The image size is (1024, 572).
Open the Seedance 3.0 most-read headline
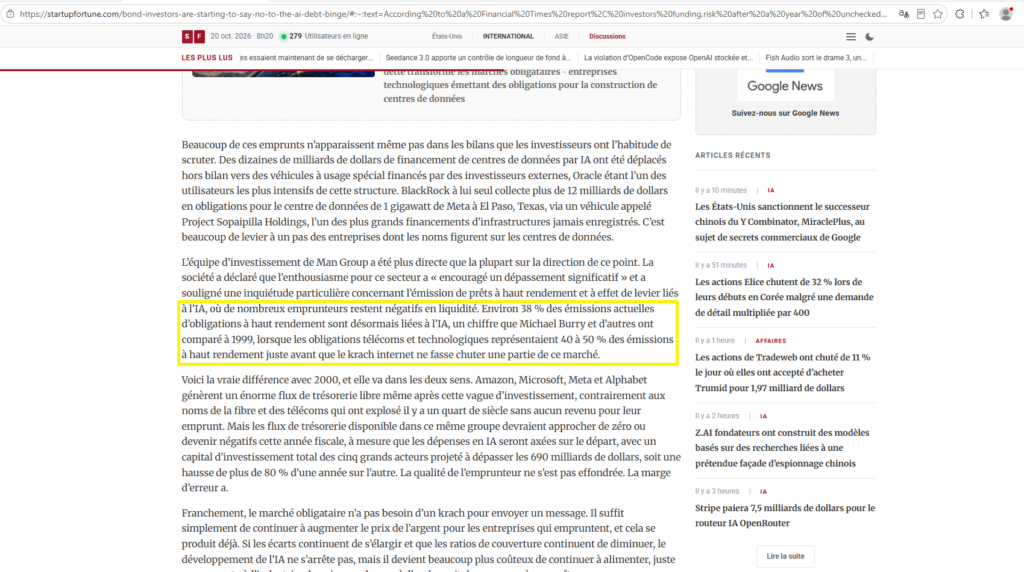(x=478, y=57)
